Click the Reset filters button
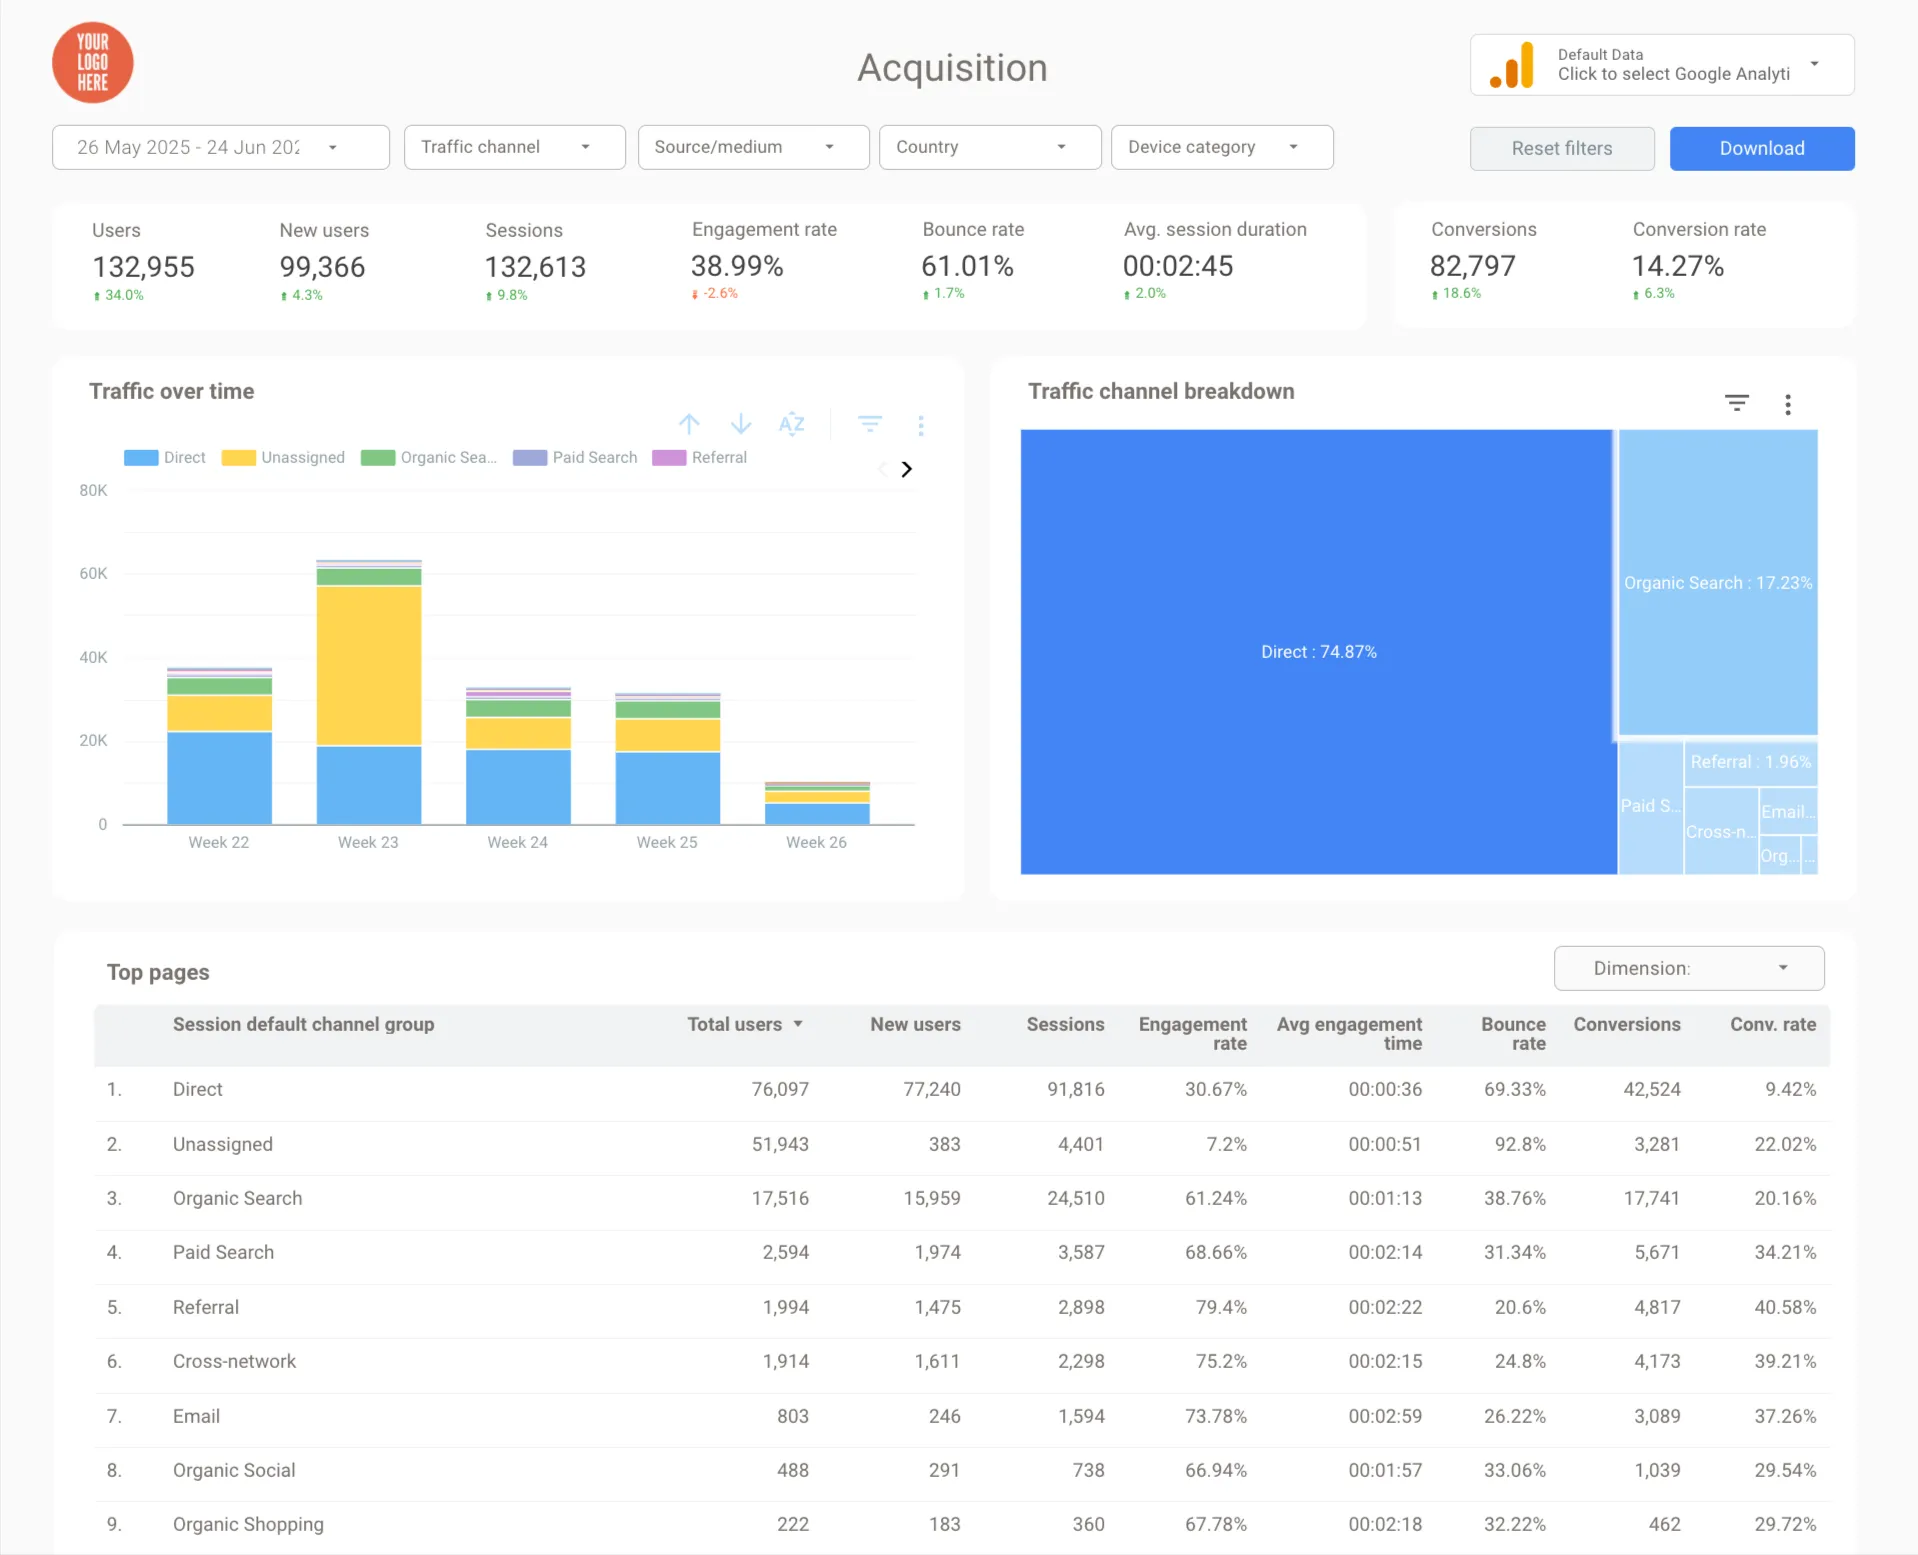 (x=1562, y=148)
